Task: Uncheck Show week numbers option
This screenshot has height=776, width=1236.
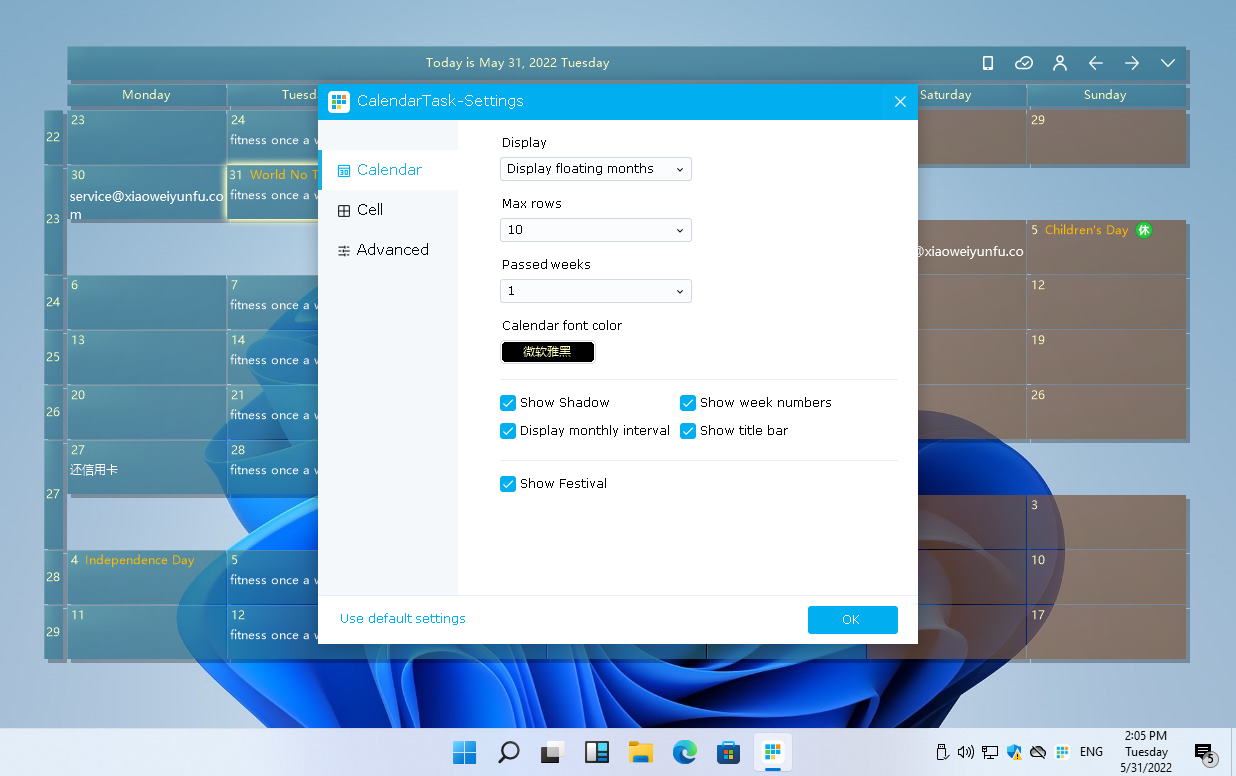Action: (688, 403)
